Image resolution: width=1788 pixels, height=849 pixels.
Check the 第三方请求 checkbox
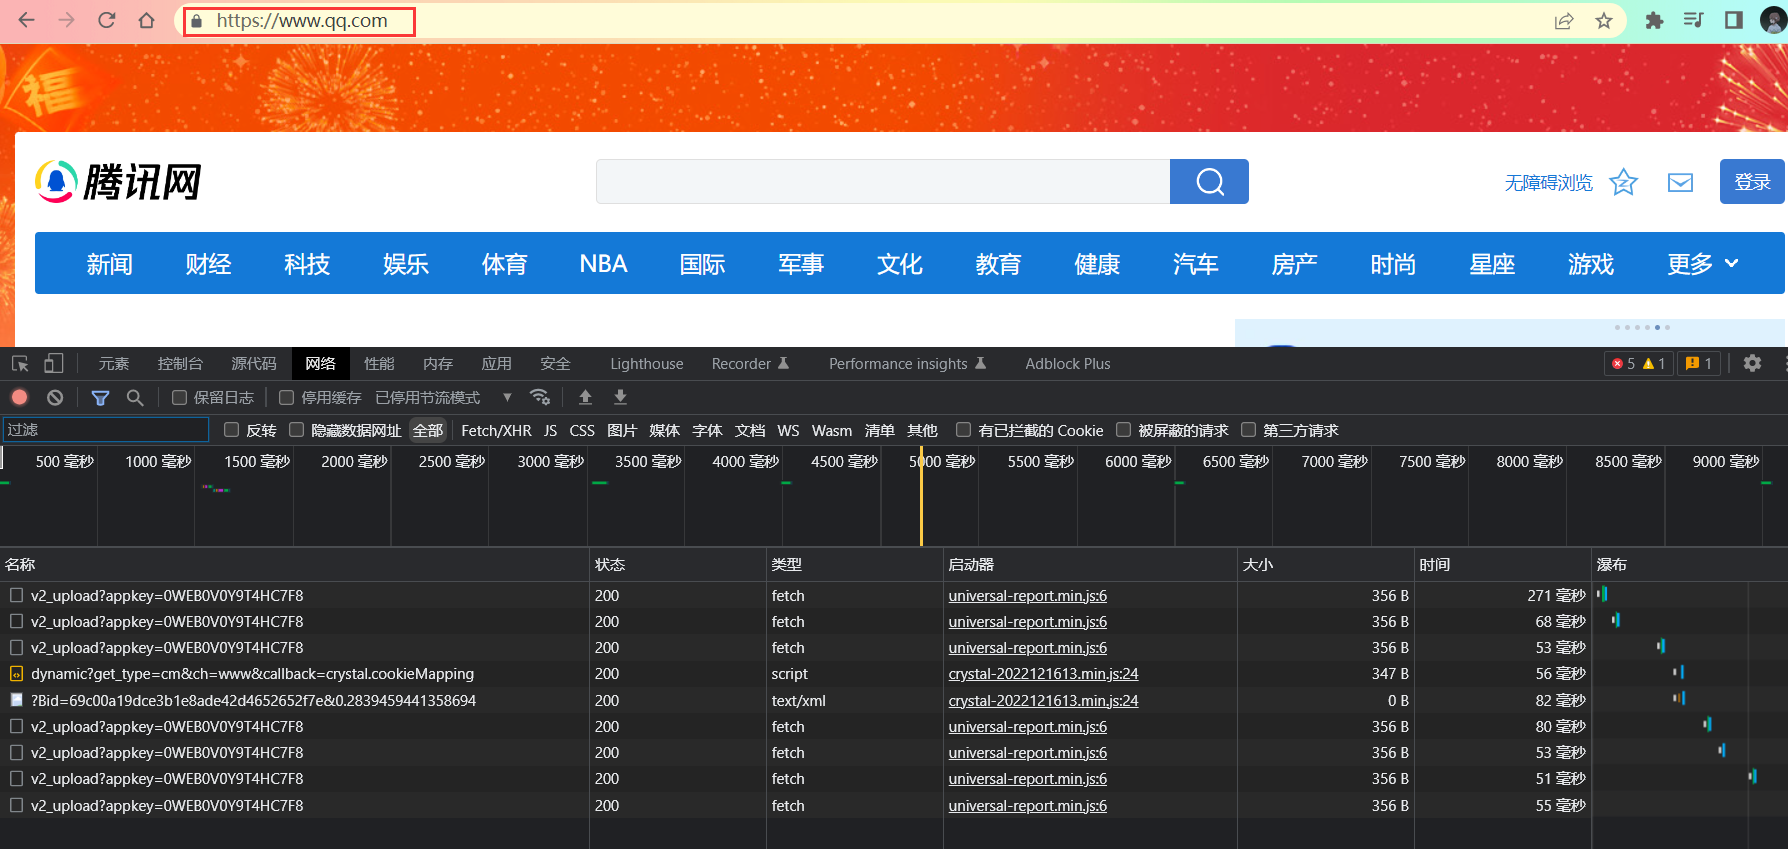(1248, 430)
